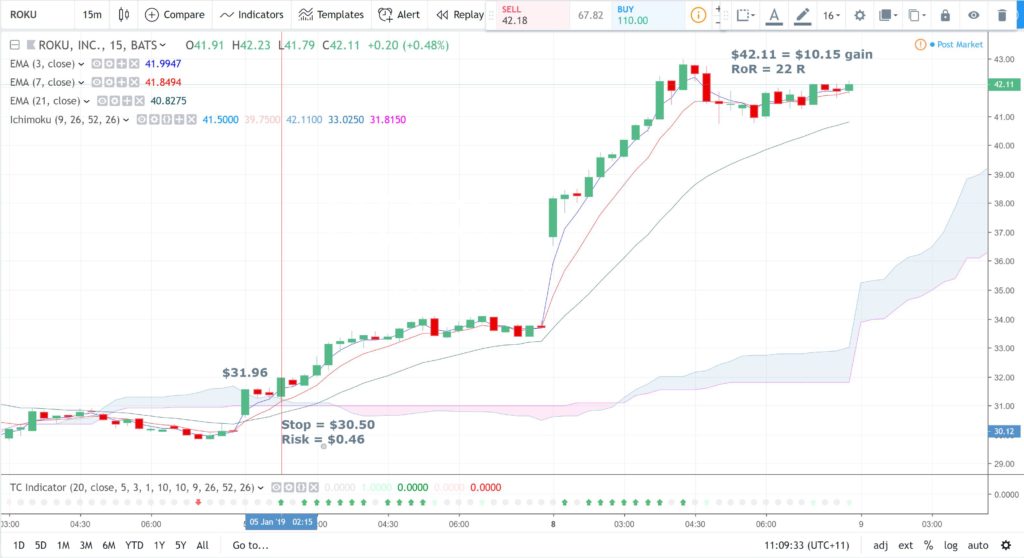Remove the TC Indicator

[313, 487]
